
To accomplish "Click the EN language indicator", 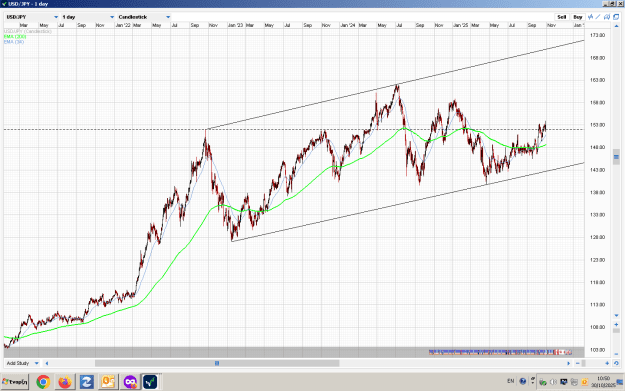I will (511, 381).
